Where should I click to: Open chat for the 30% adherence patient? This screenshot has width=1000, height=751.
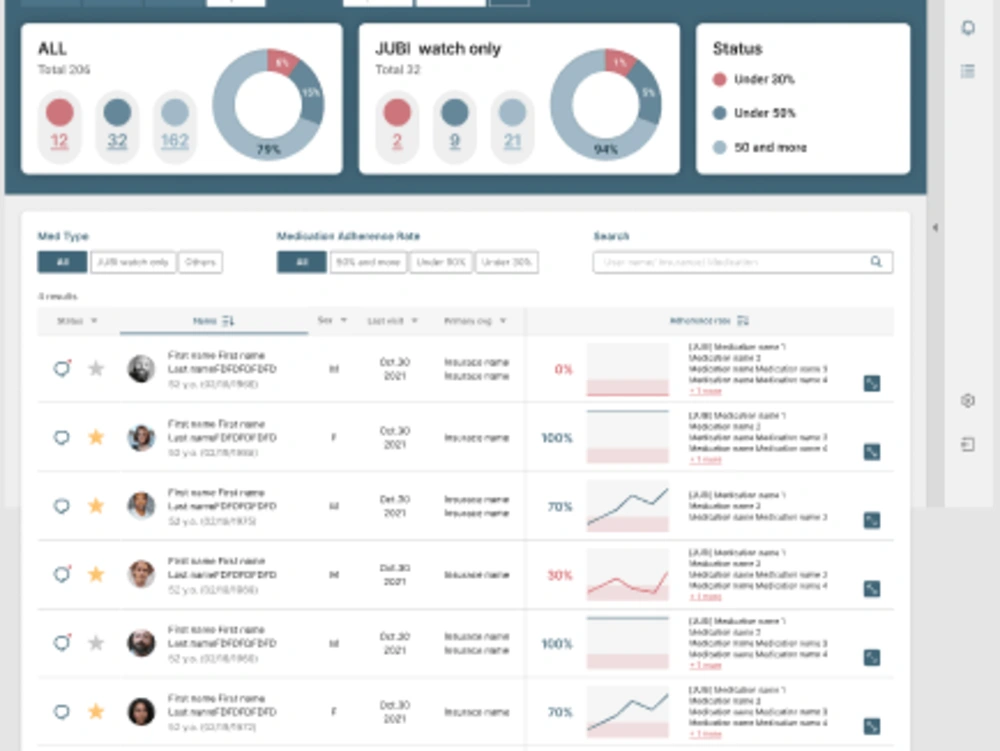pos(62,574)
